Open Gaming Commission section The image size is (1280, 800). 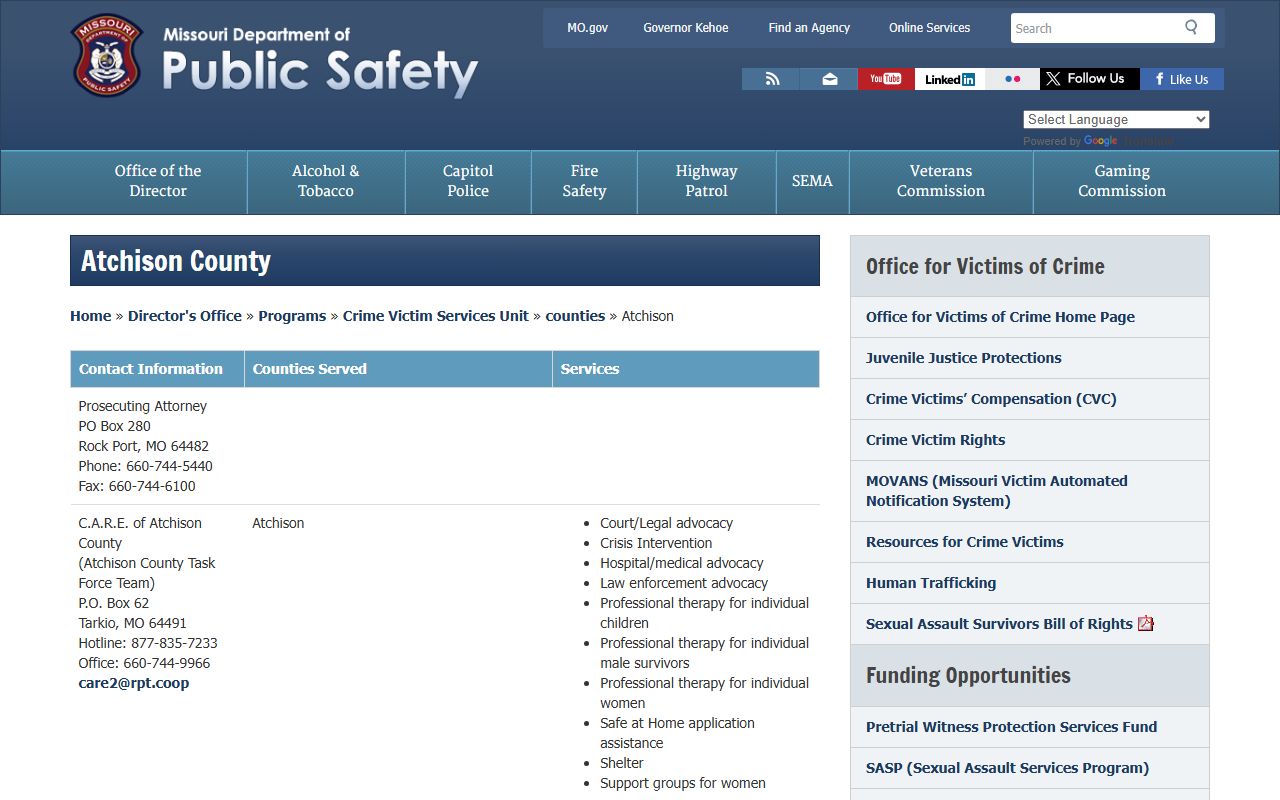point(1122,181)
